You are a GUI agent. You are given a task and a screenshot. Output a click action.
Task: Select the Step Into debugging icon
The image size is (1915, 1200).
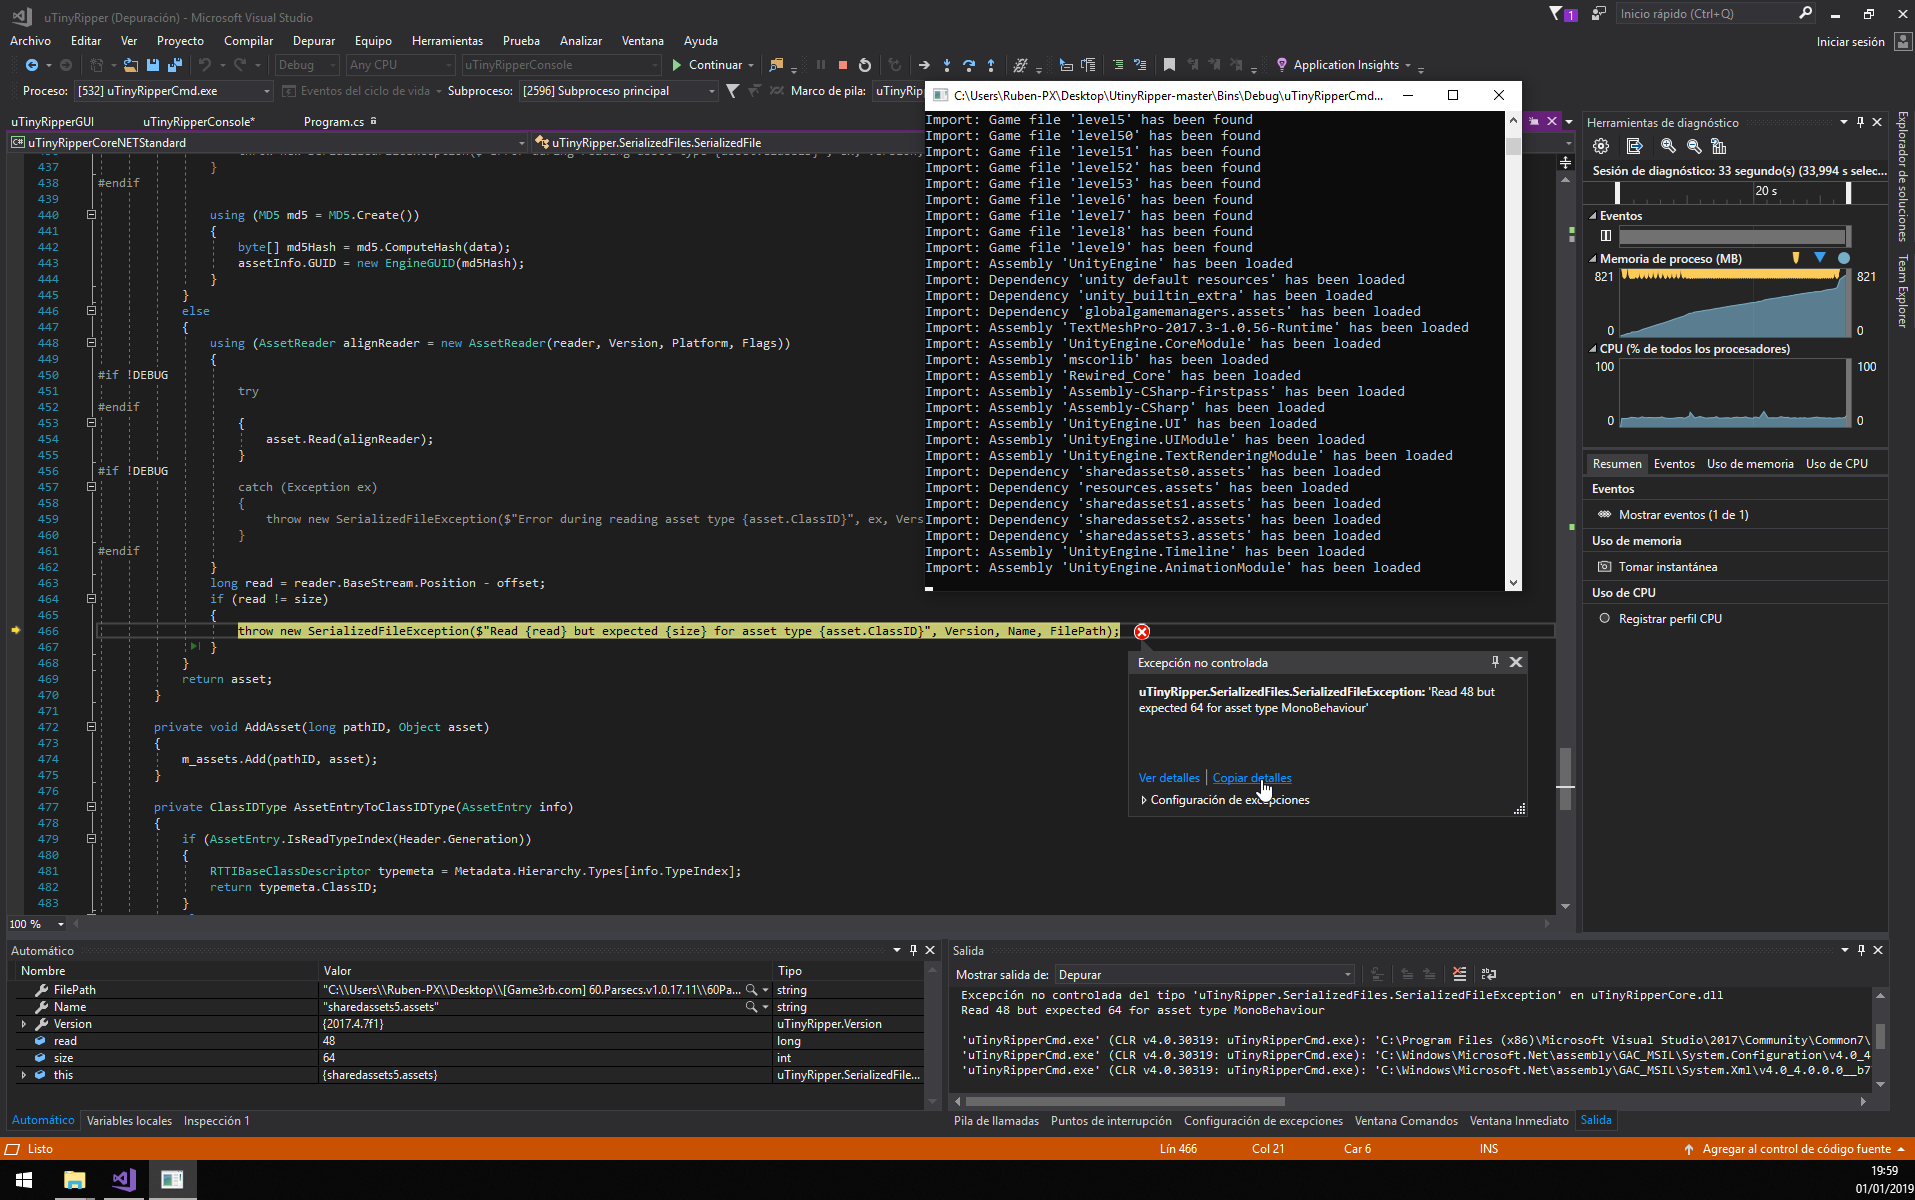(x=945, y=64)
